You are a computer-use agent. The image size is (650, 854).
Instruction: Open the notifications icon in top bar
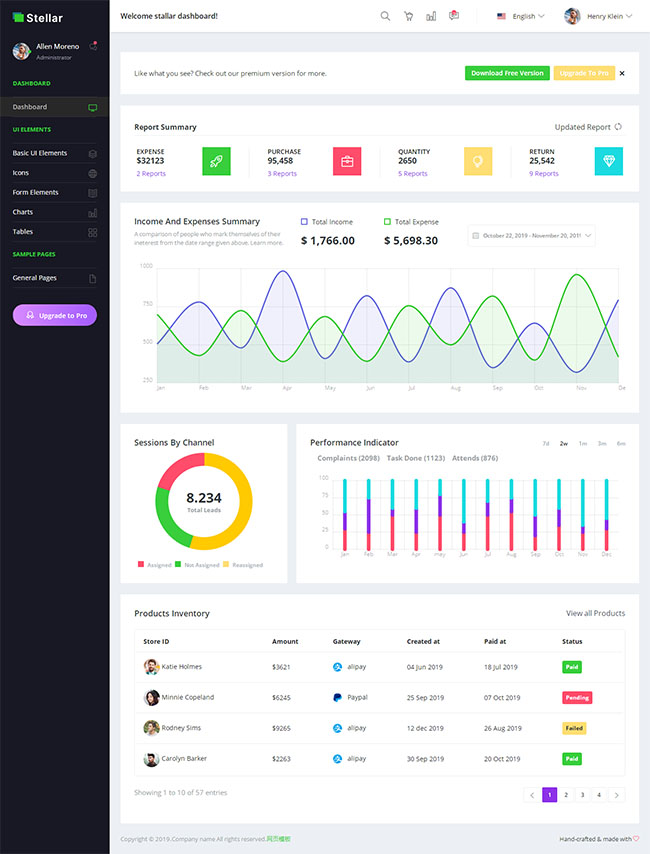[454, 16]
